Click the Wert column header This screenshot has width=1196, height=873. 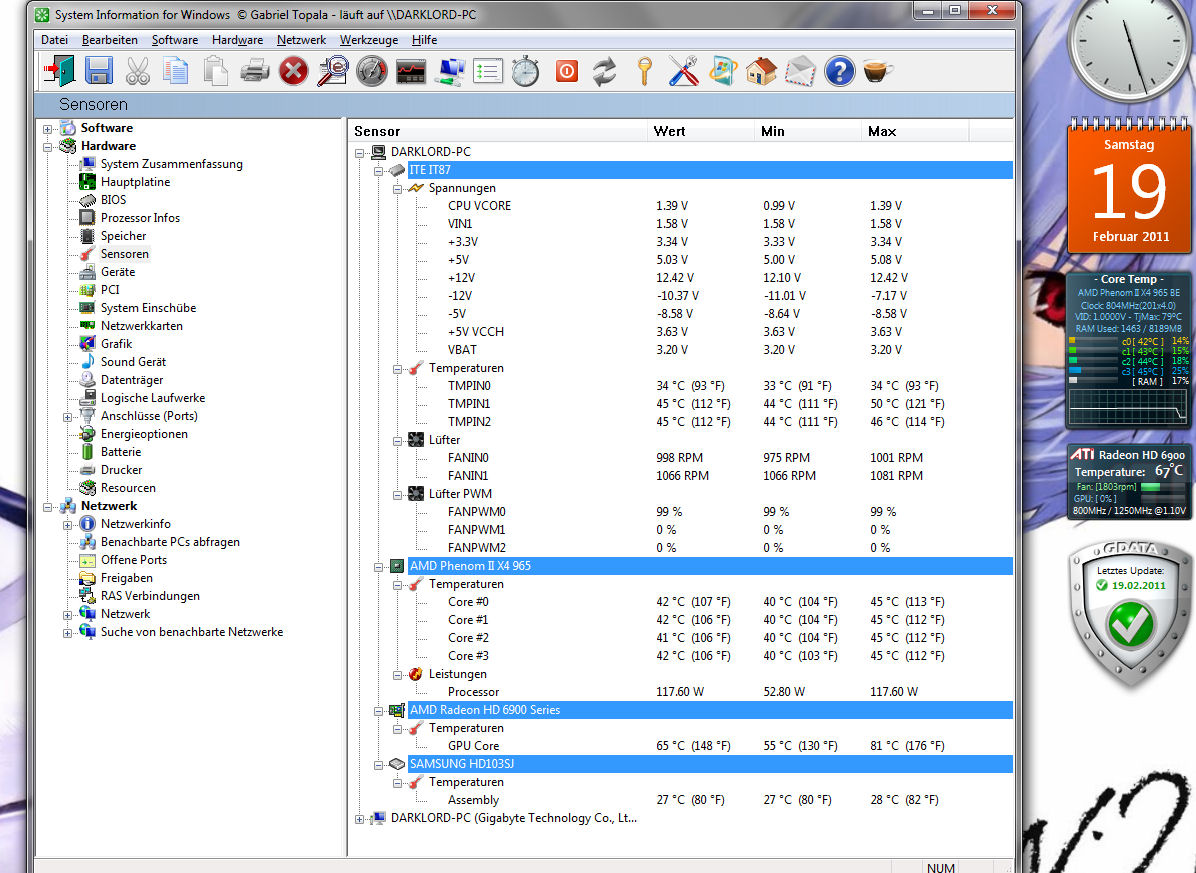click(x=700, y=131)
